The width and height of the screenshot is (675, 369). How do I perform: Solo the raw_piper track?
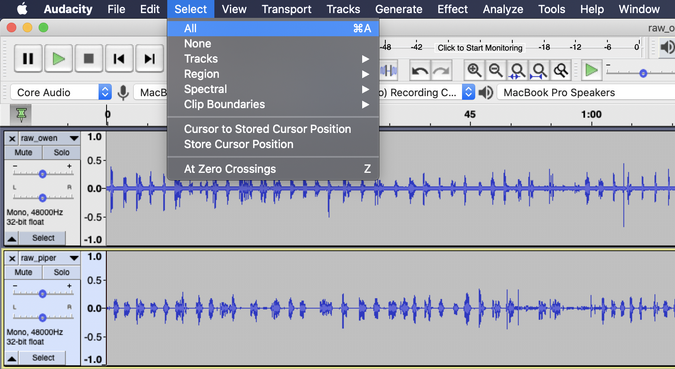coord(62,272)
